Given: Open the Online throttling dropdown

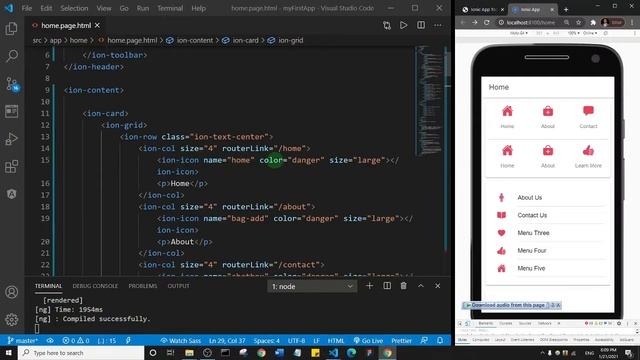Looking at the screenshot, I should 590,33.
